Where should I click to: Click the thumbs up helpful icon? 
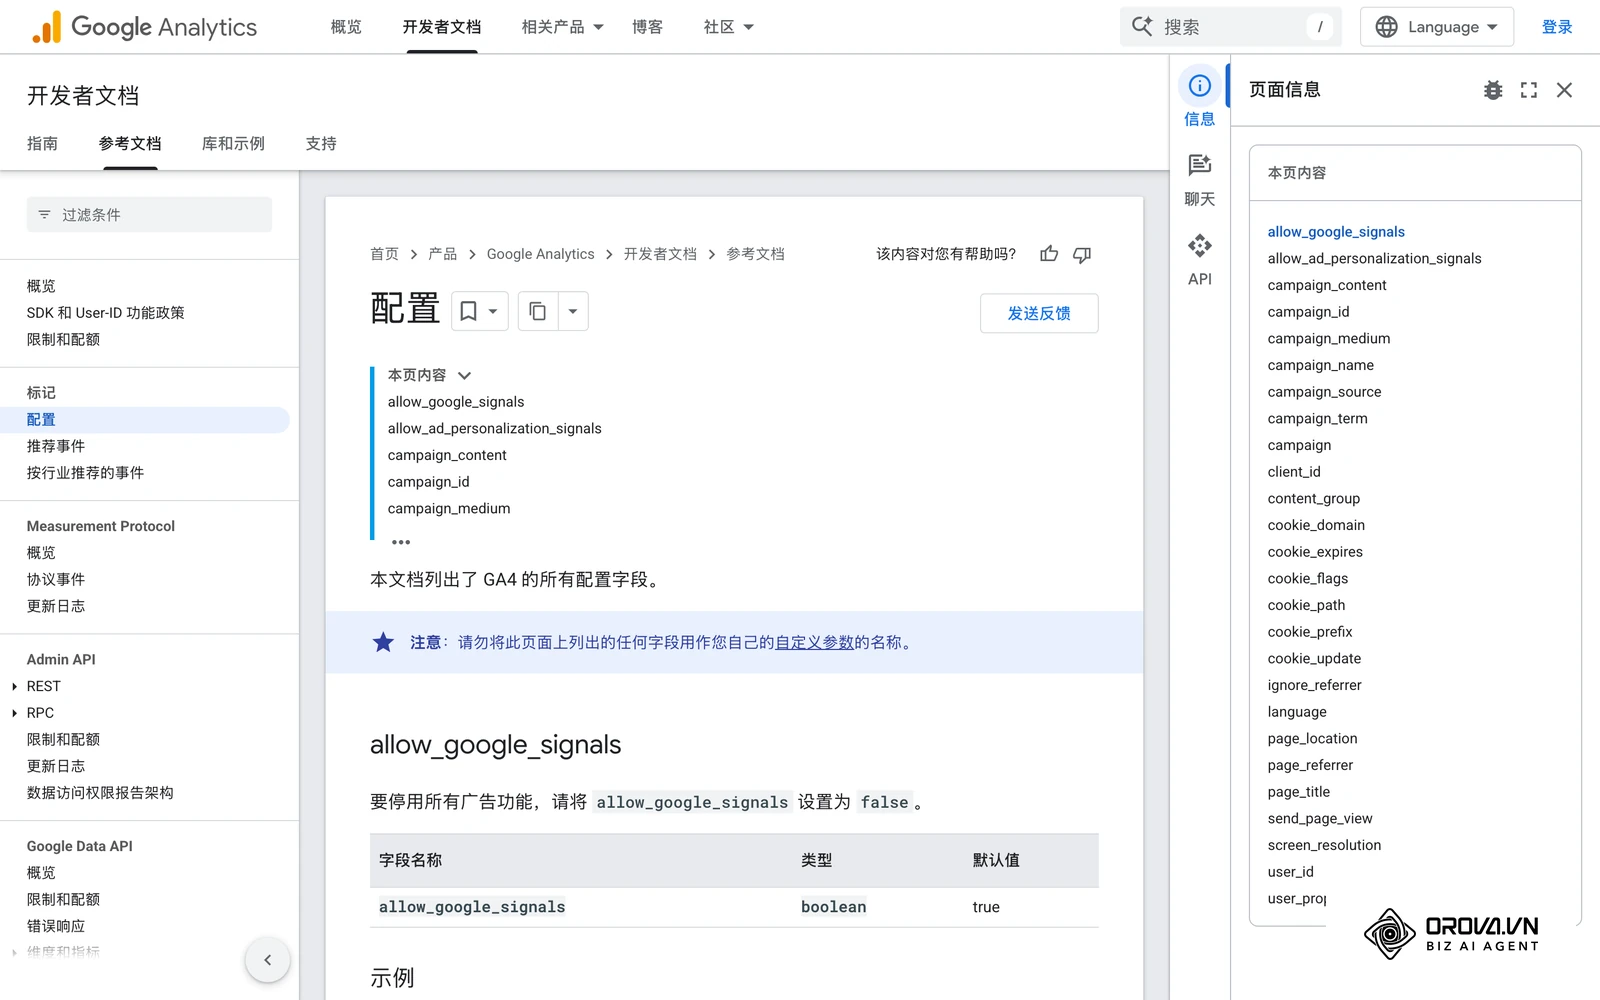point(1049,254)
